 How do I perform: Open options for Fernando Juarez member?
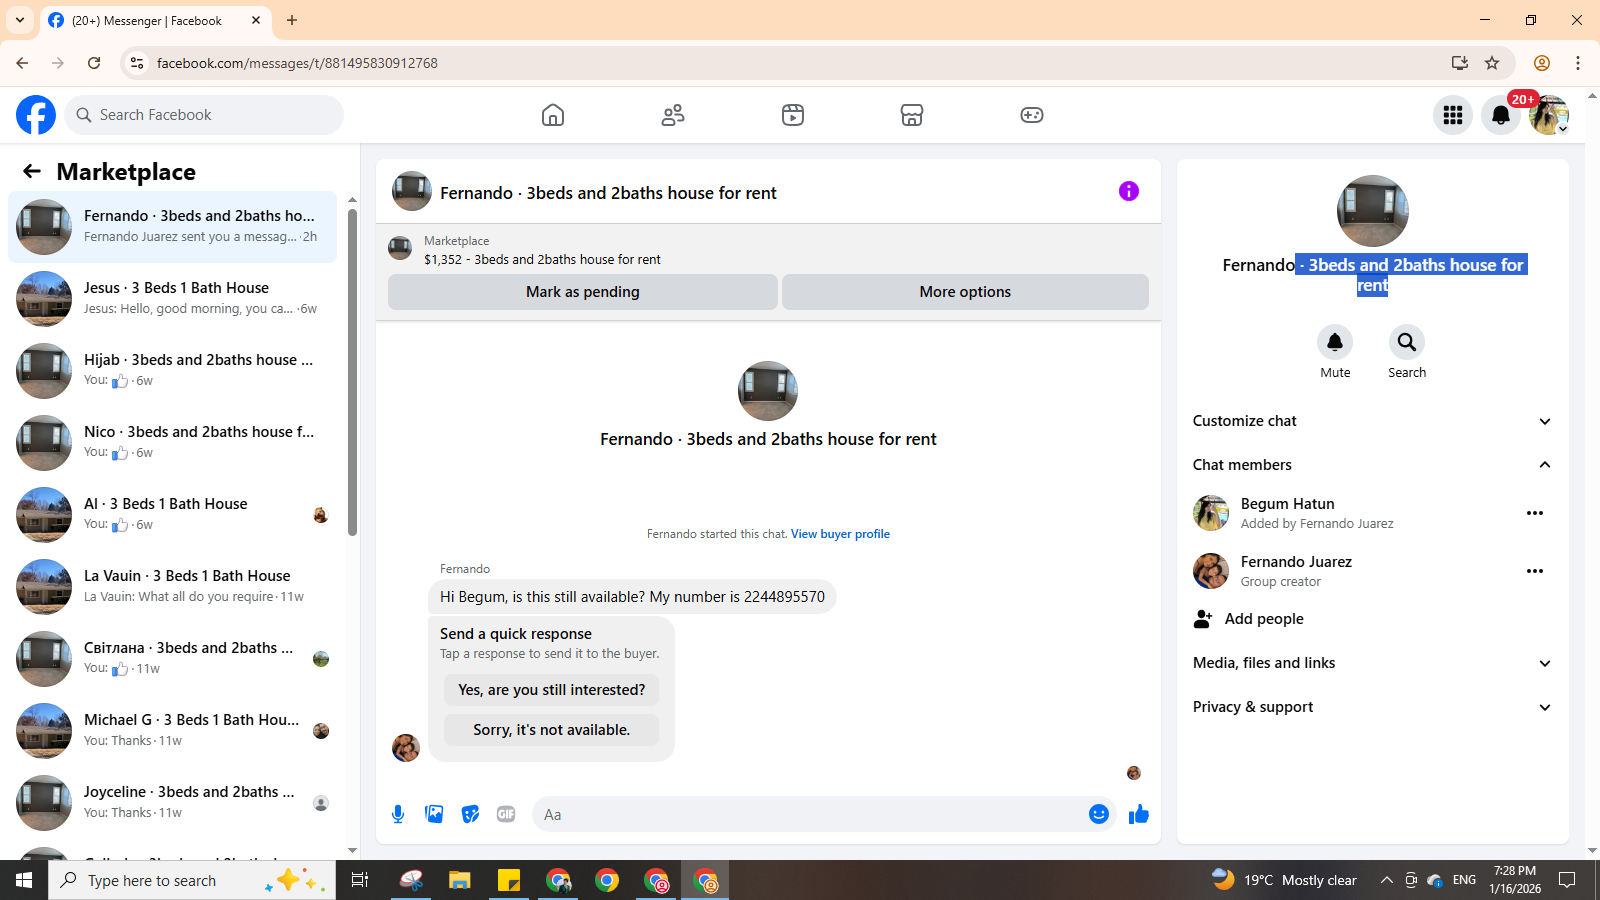[x=1535, y=571]
